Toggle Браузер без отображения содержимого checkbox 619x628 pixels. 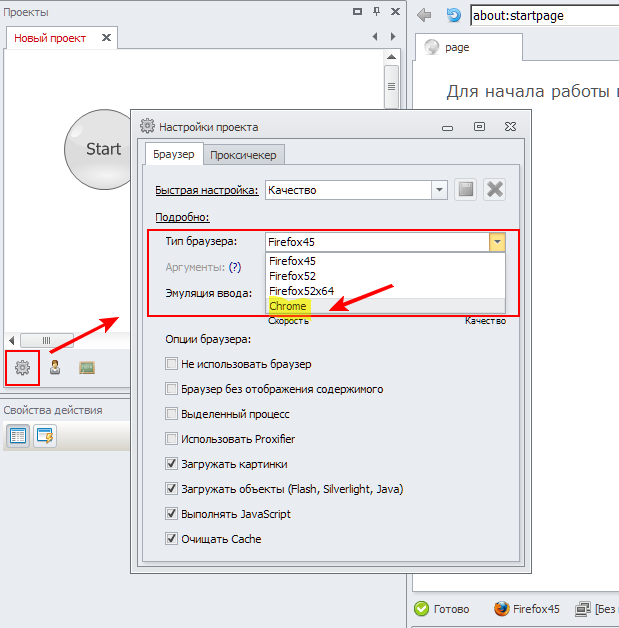[x=171, y=388]
